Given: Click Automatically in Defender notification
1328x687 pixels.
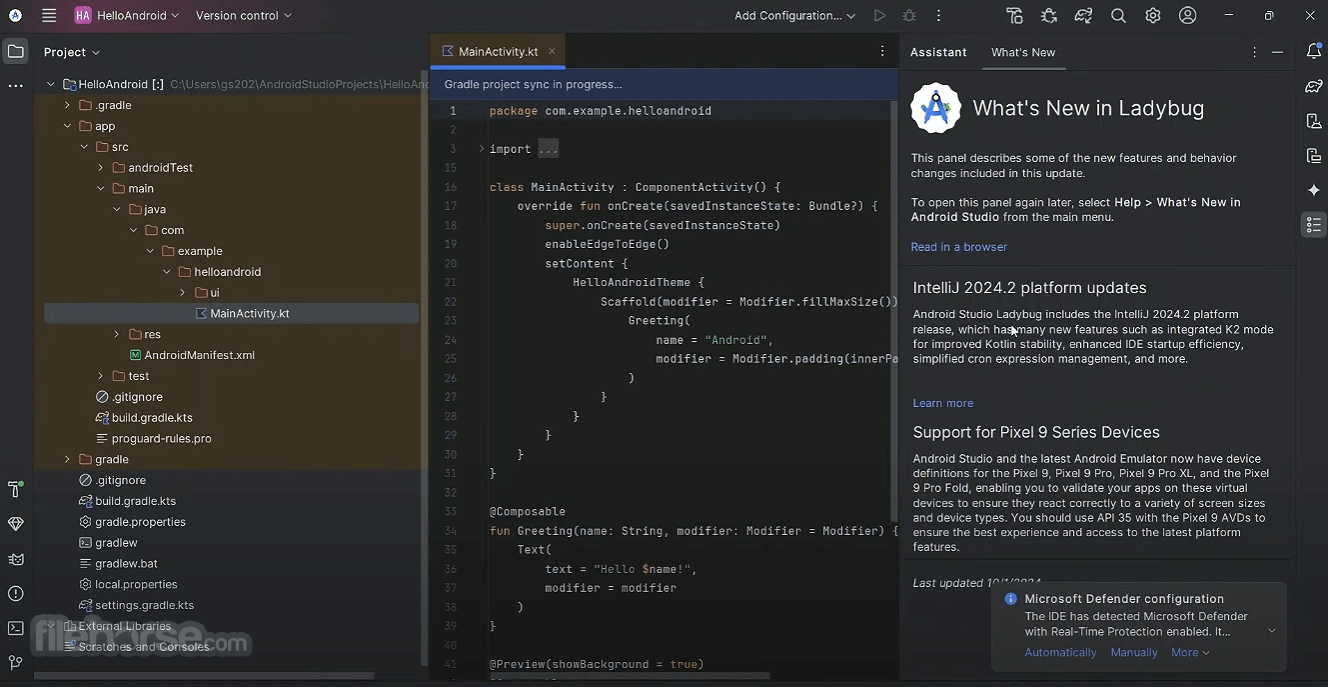Looking at the screenshot, I should pos(1060,652).
